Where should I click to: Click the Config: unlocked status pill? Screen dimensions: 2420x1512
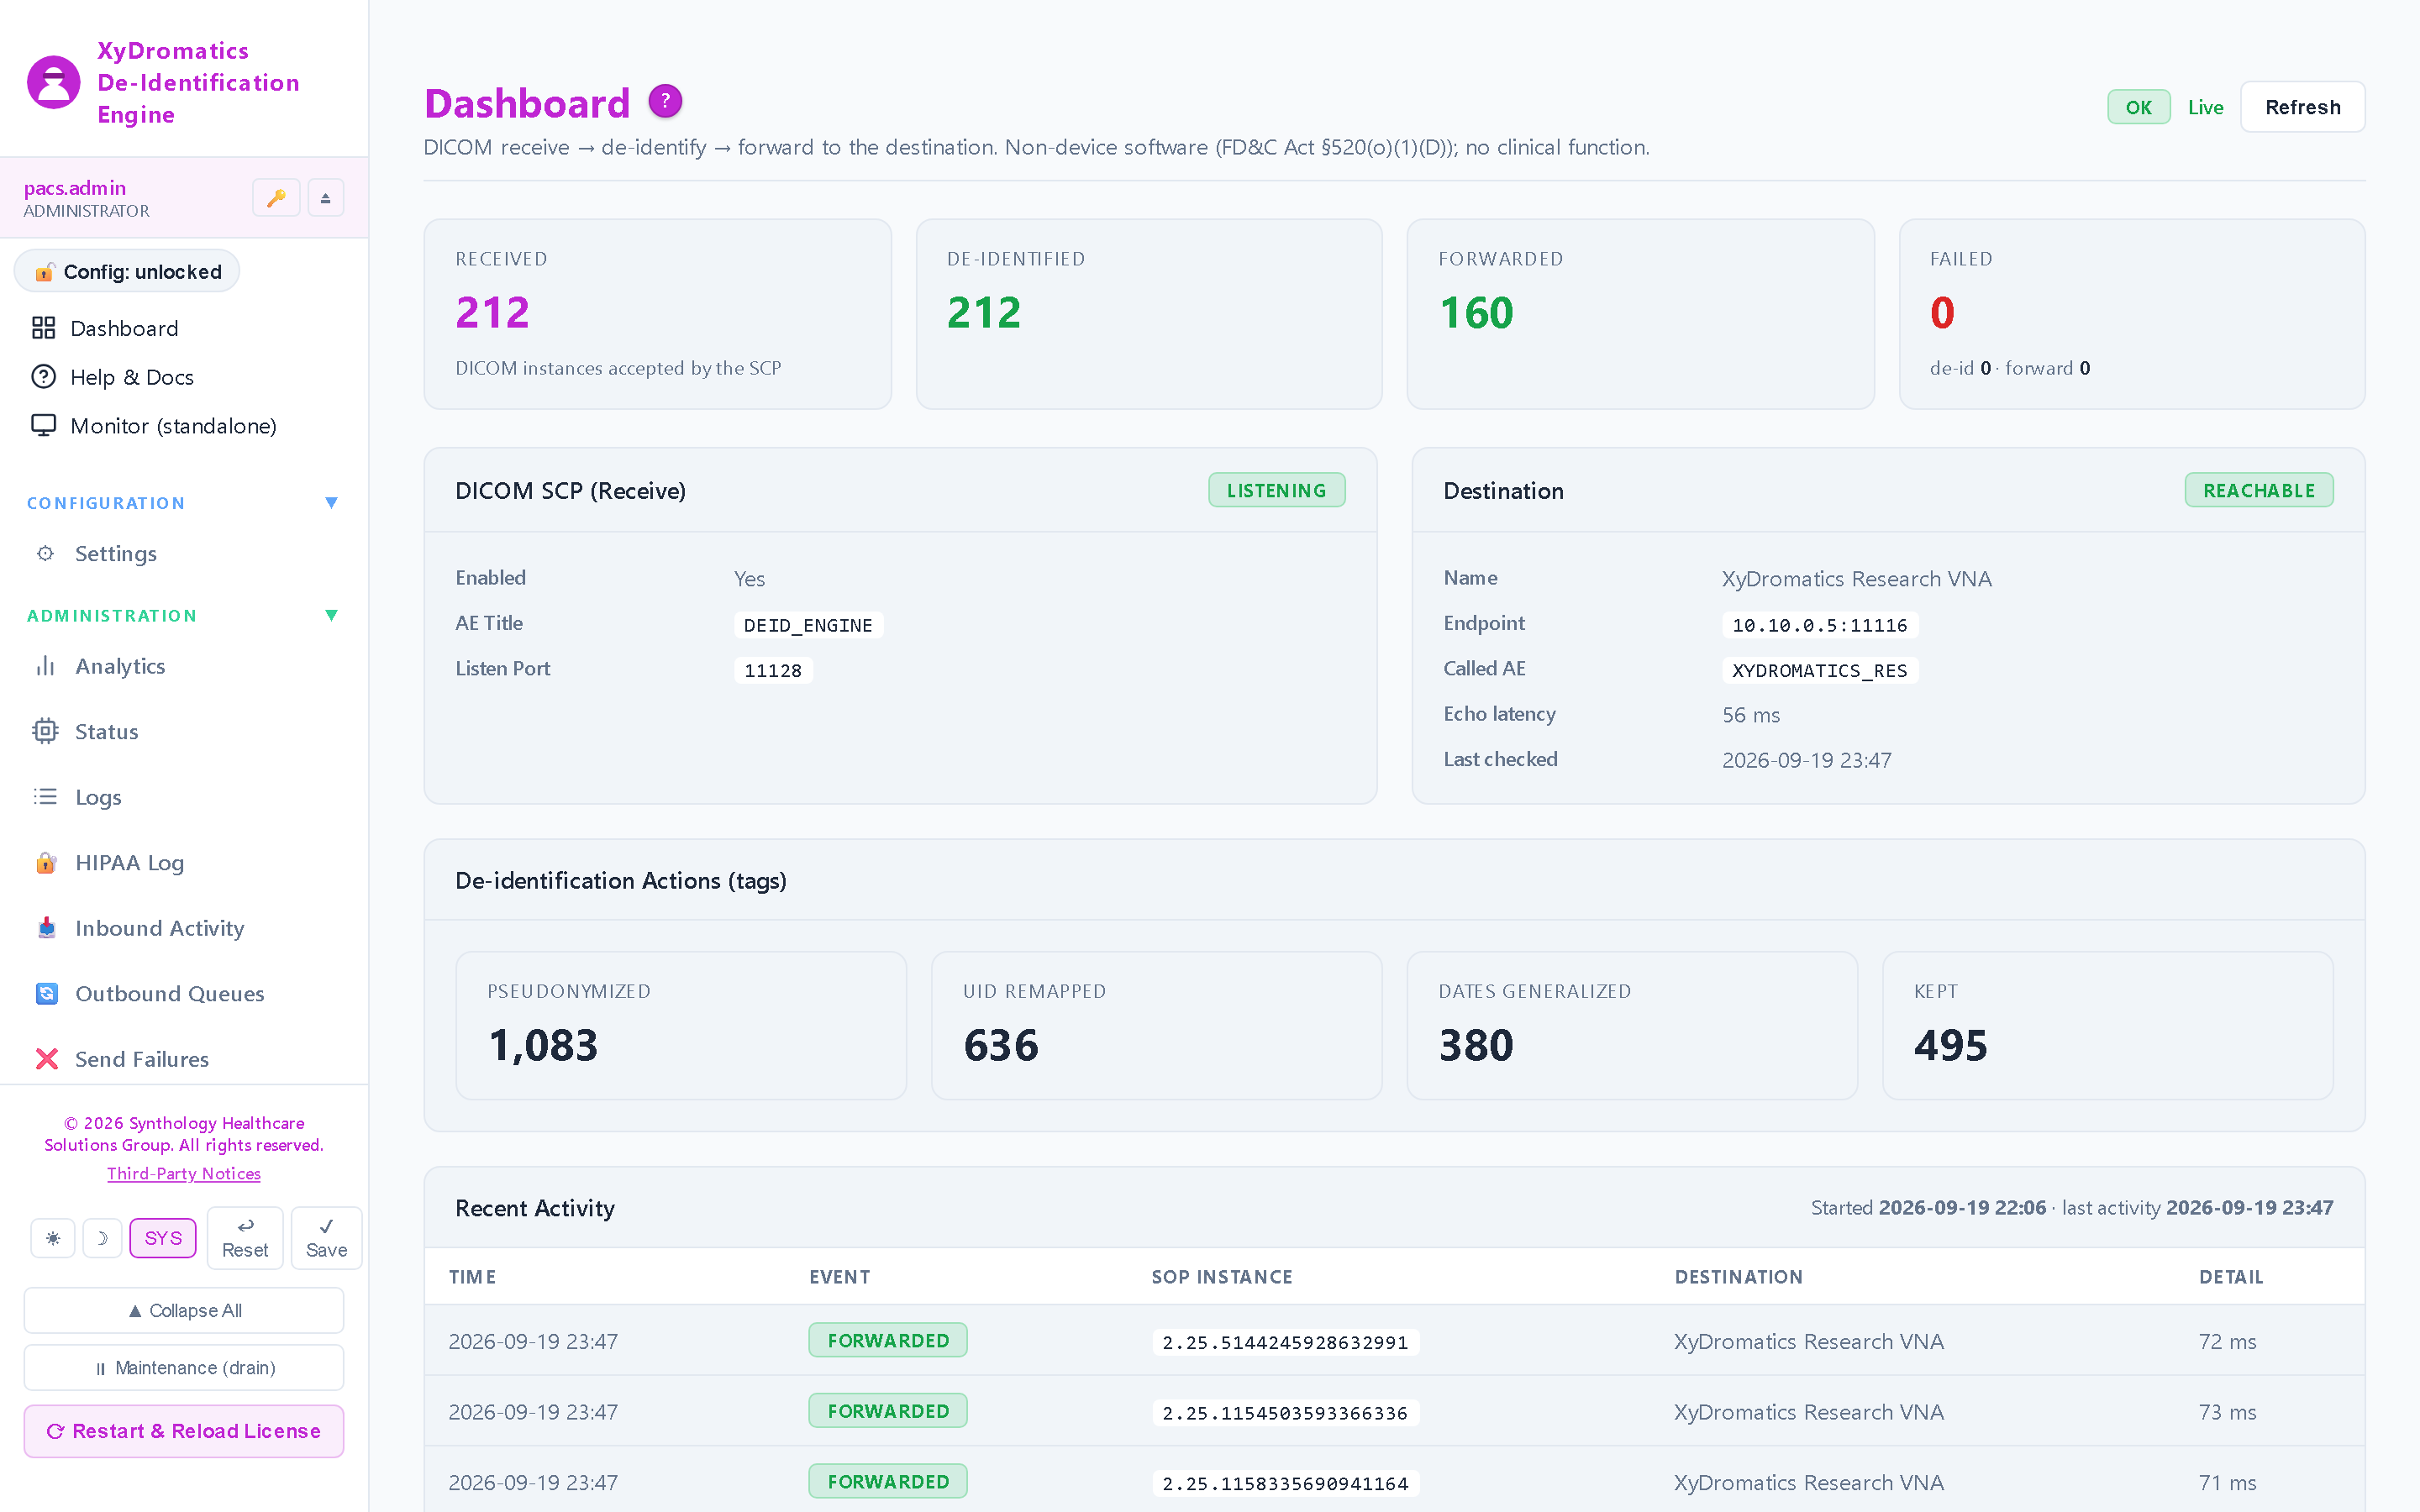(127, 272)
